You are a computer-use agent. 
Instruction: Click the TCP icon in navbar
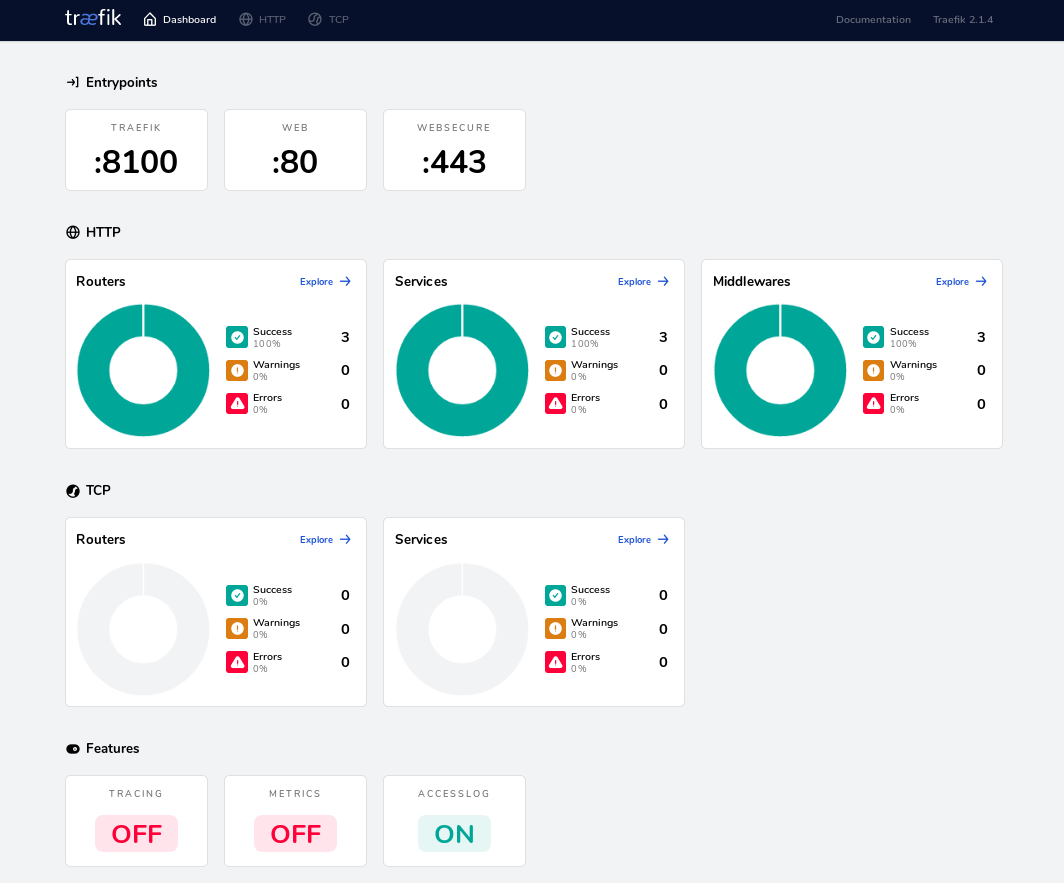coord(315,20)
